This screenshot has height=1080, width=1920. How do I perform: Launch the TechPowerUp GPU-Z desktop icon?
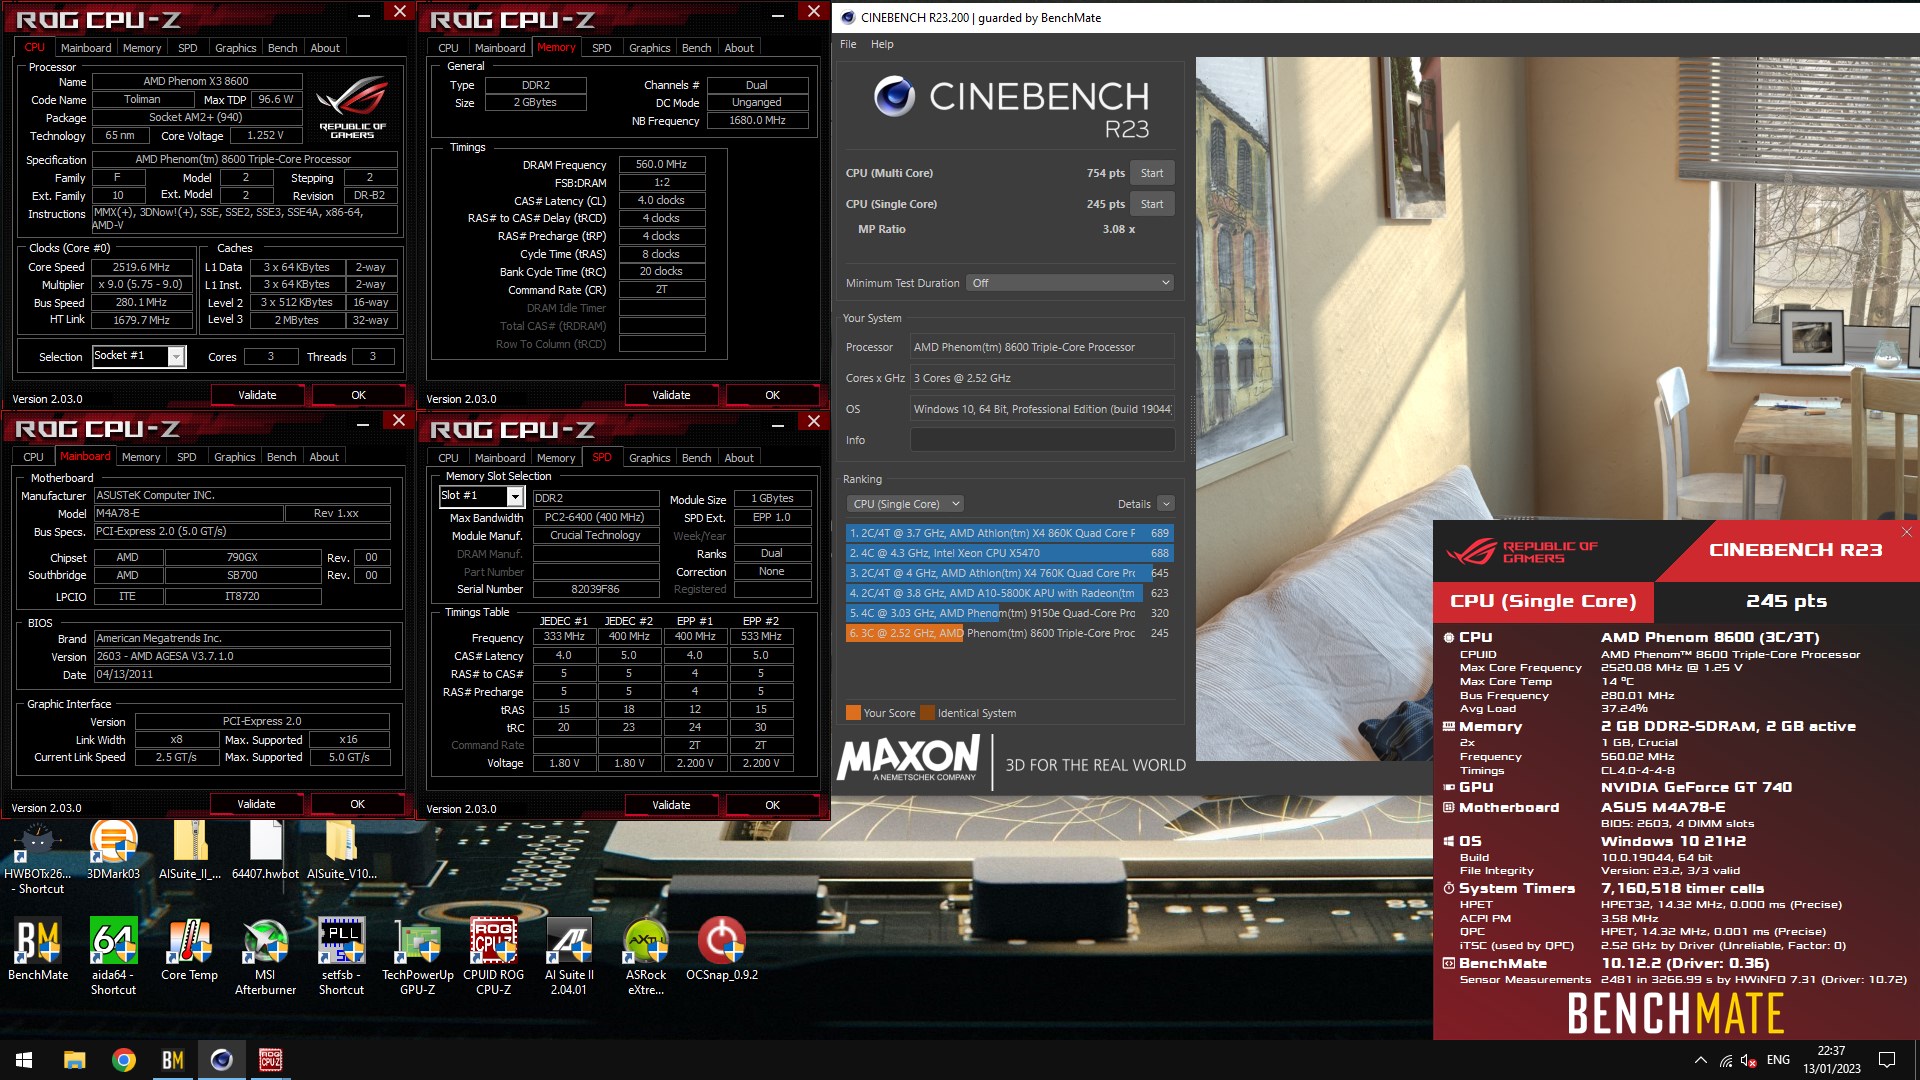418,956
